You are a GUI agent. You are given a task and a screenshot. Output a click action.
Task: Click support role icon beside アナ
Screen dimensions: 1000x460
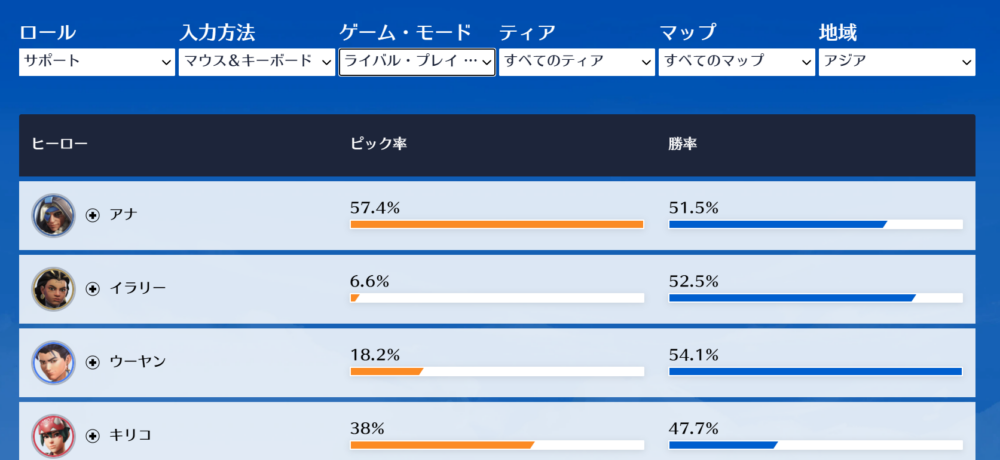(x=93, y=215)
